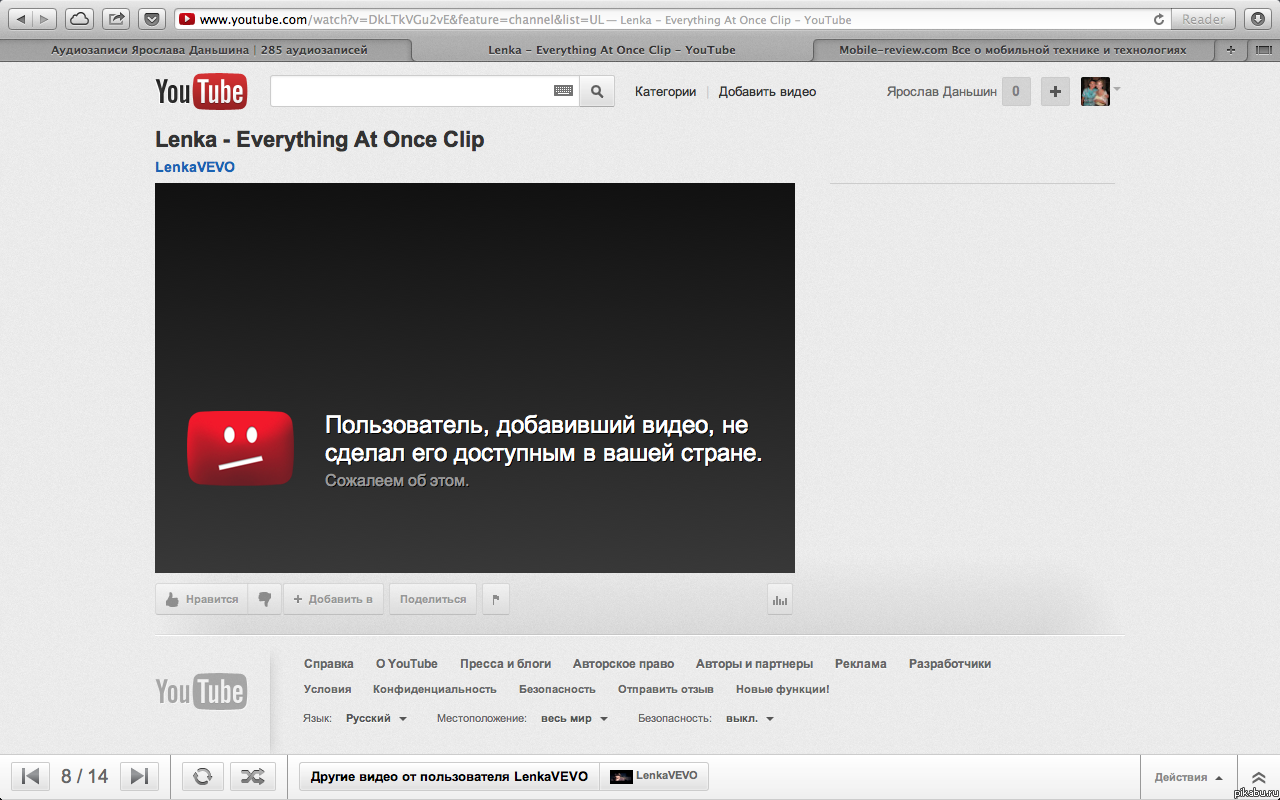This screenshot has width=1280, height=800.
Task: Switch to Аудиозаписи Ярослава Даньшина tab
Action: coord(209,49)
